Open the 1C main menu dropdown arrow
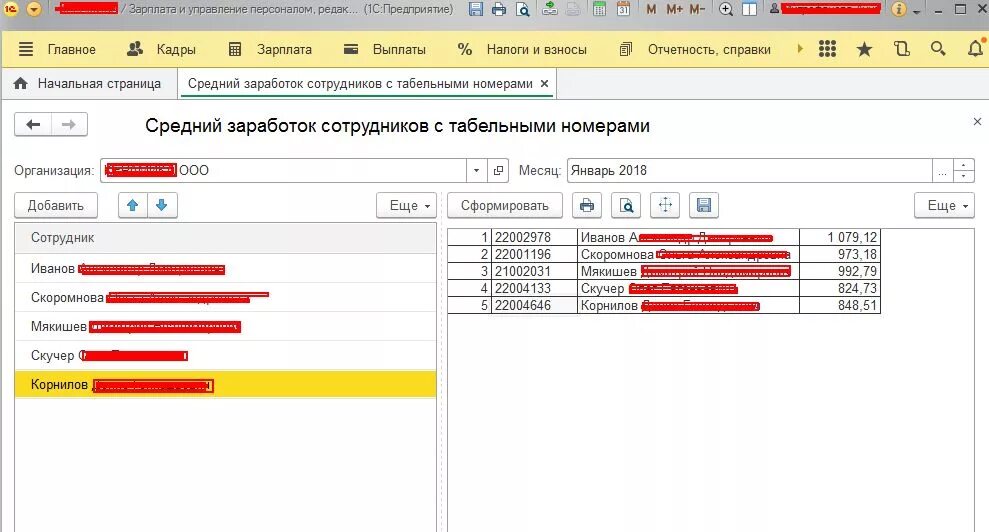 [34, 9]
